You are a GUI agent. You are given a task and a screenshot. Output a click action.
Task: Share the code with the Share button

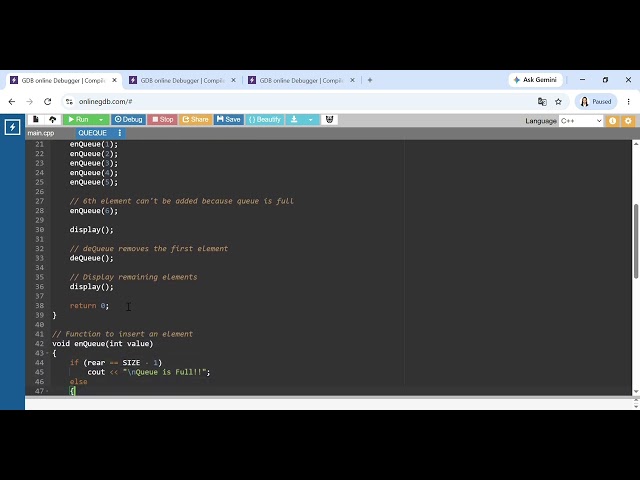tap(195, 119)
